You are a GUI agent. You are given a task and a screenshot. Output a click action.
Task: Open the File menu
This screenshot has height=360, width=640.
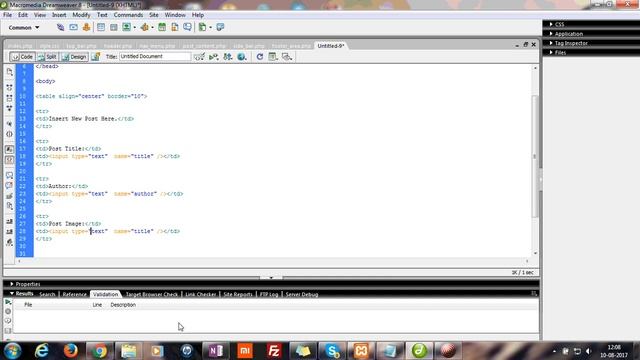[x=7, y=15]
